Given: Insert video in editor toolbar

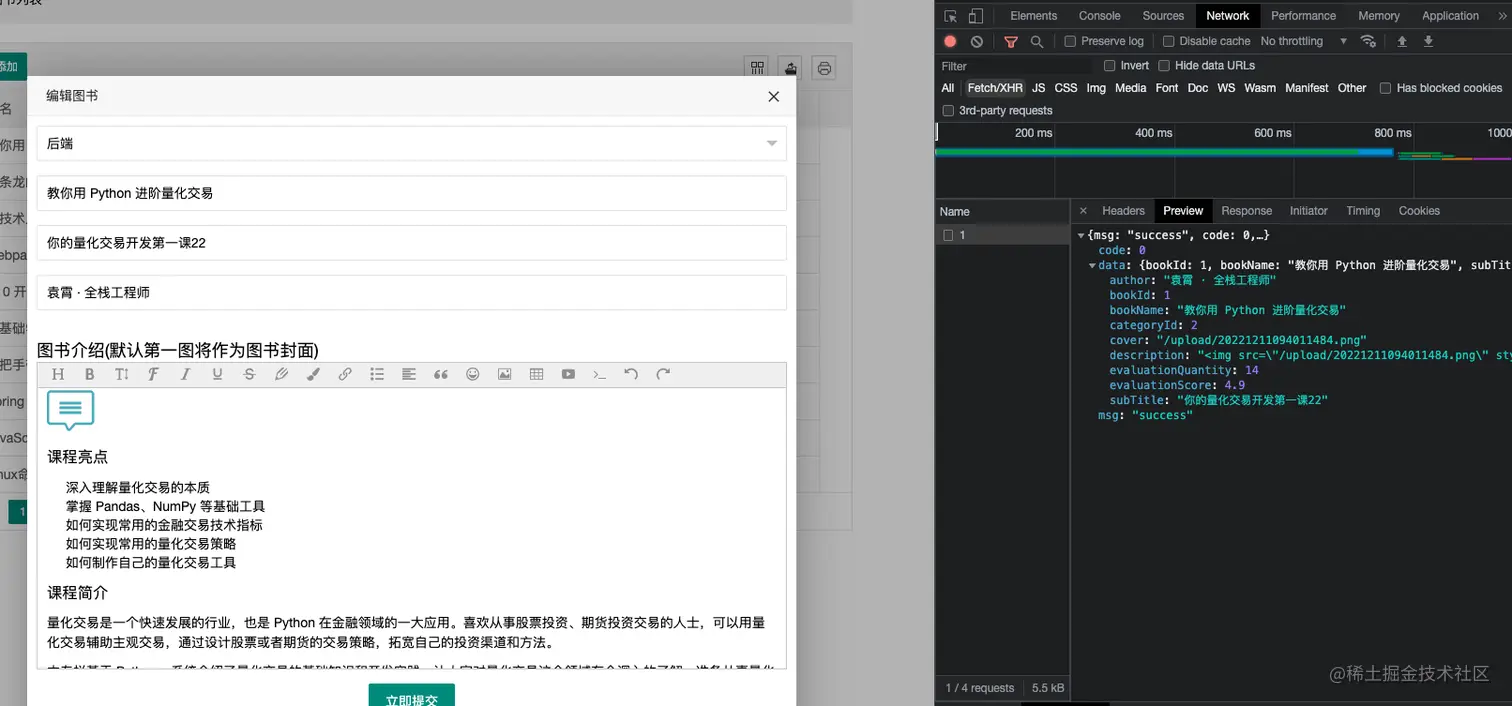Looking at the screenshot, I should [x=568, y=374].
